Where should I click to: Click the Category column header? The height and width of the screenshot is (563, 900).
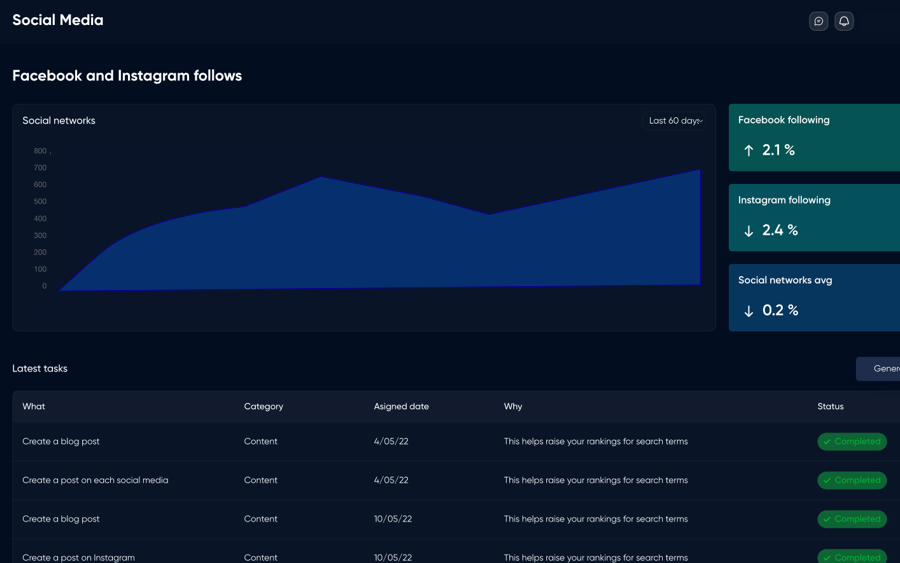pos(263,407)
